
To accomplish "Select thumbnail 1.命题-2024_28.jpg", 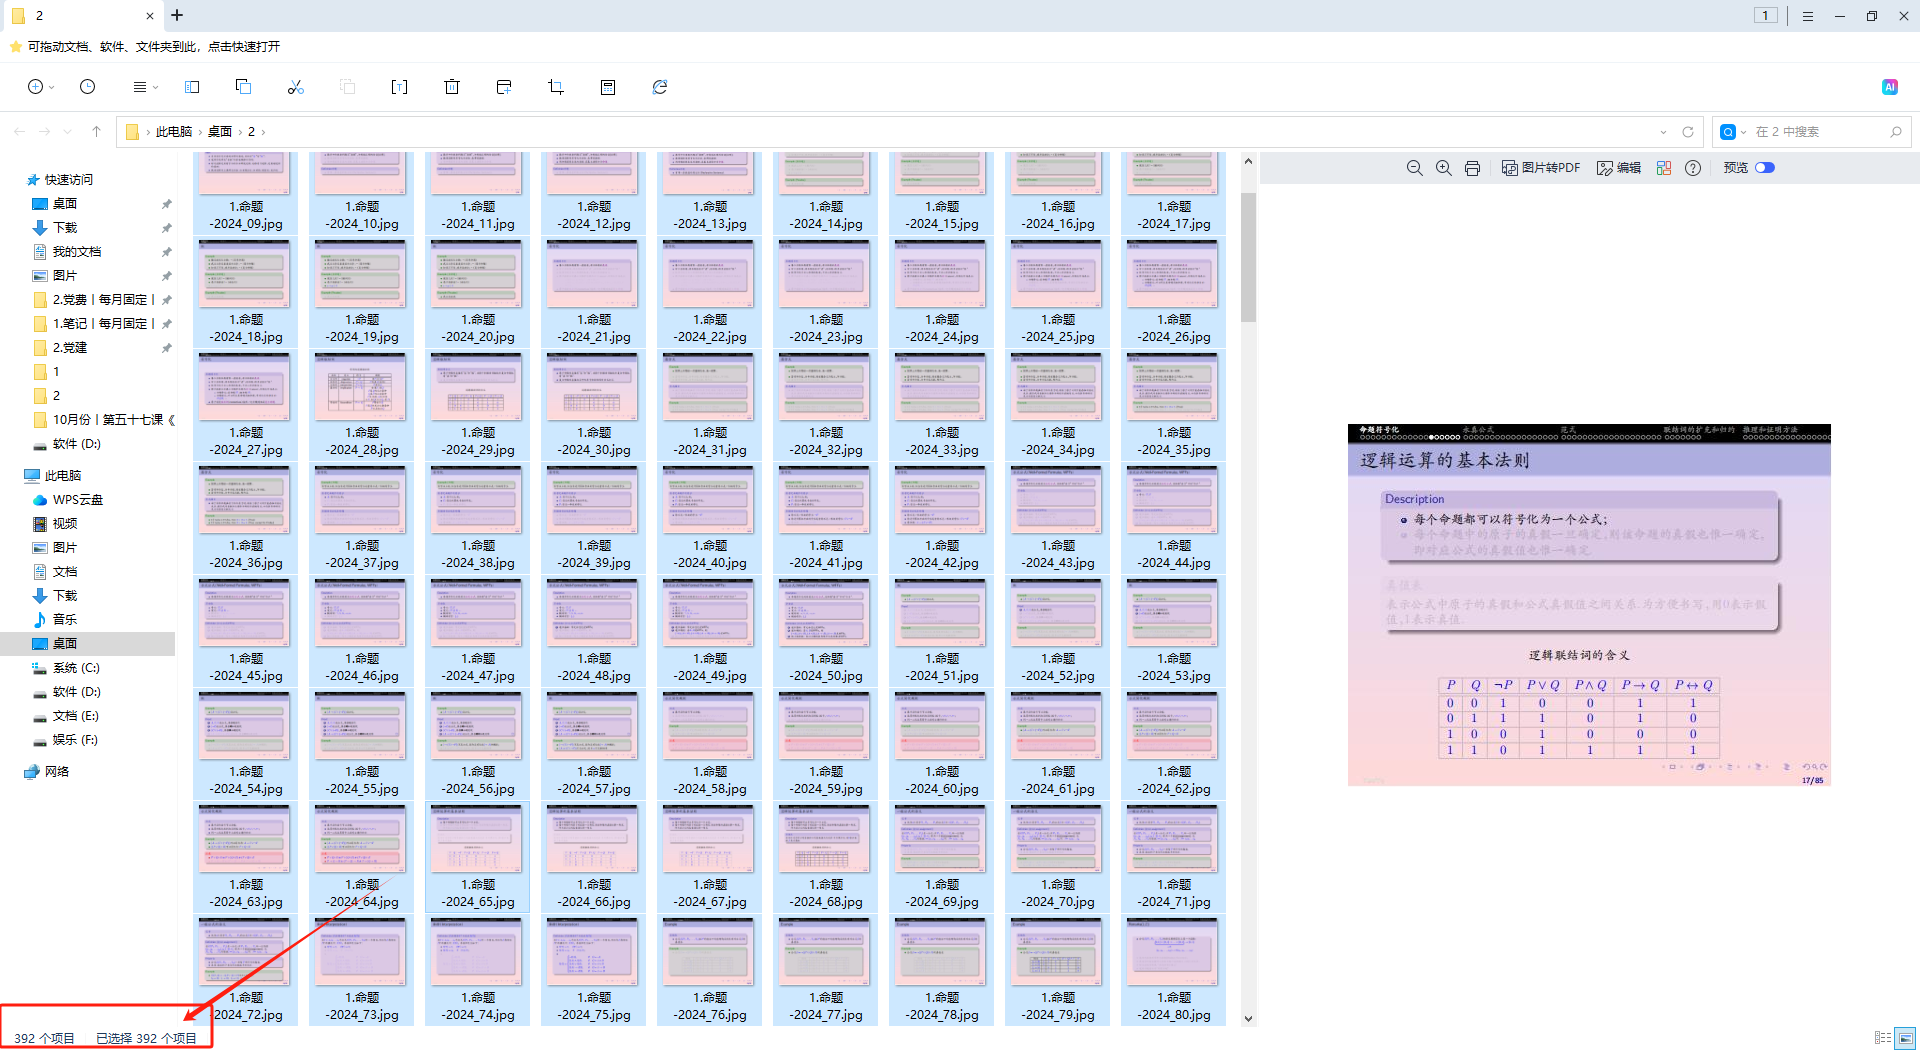I will coord(362,405).
